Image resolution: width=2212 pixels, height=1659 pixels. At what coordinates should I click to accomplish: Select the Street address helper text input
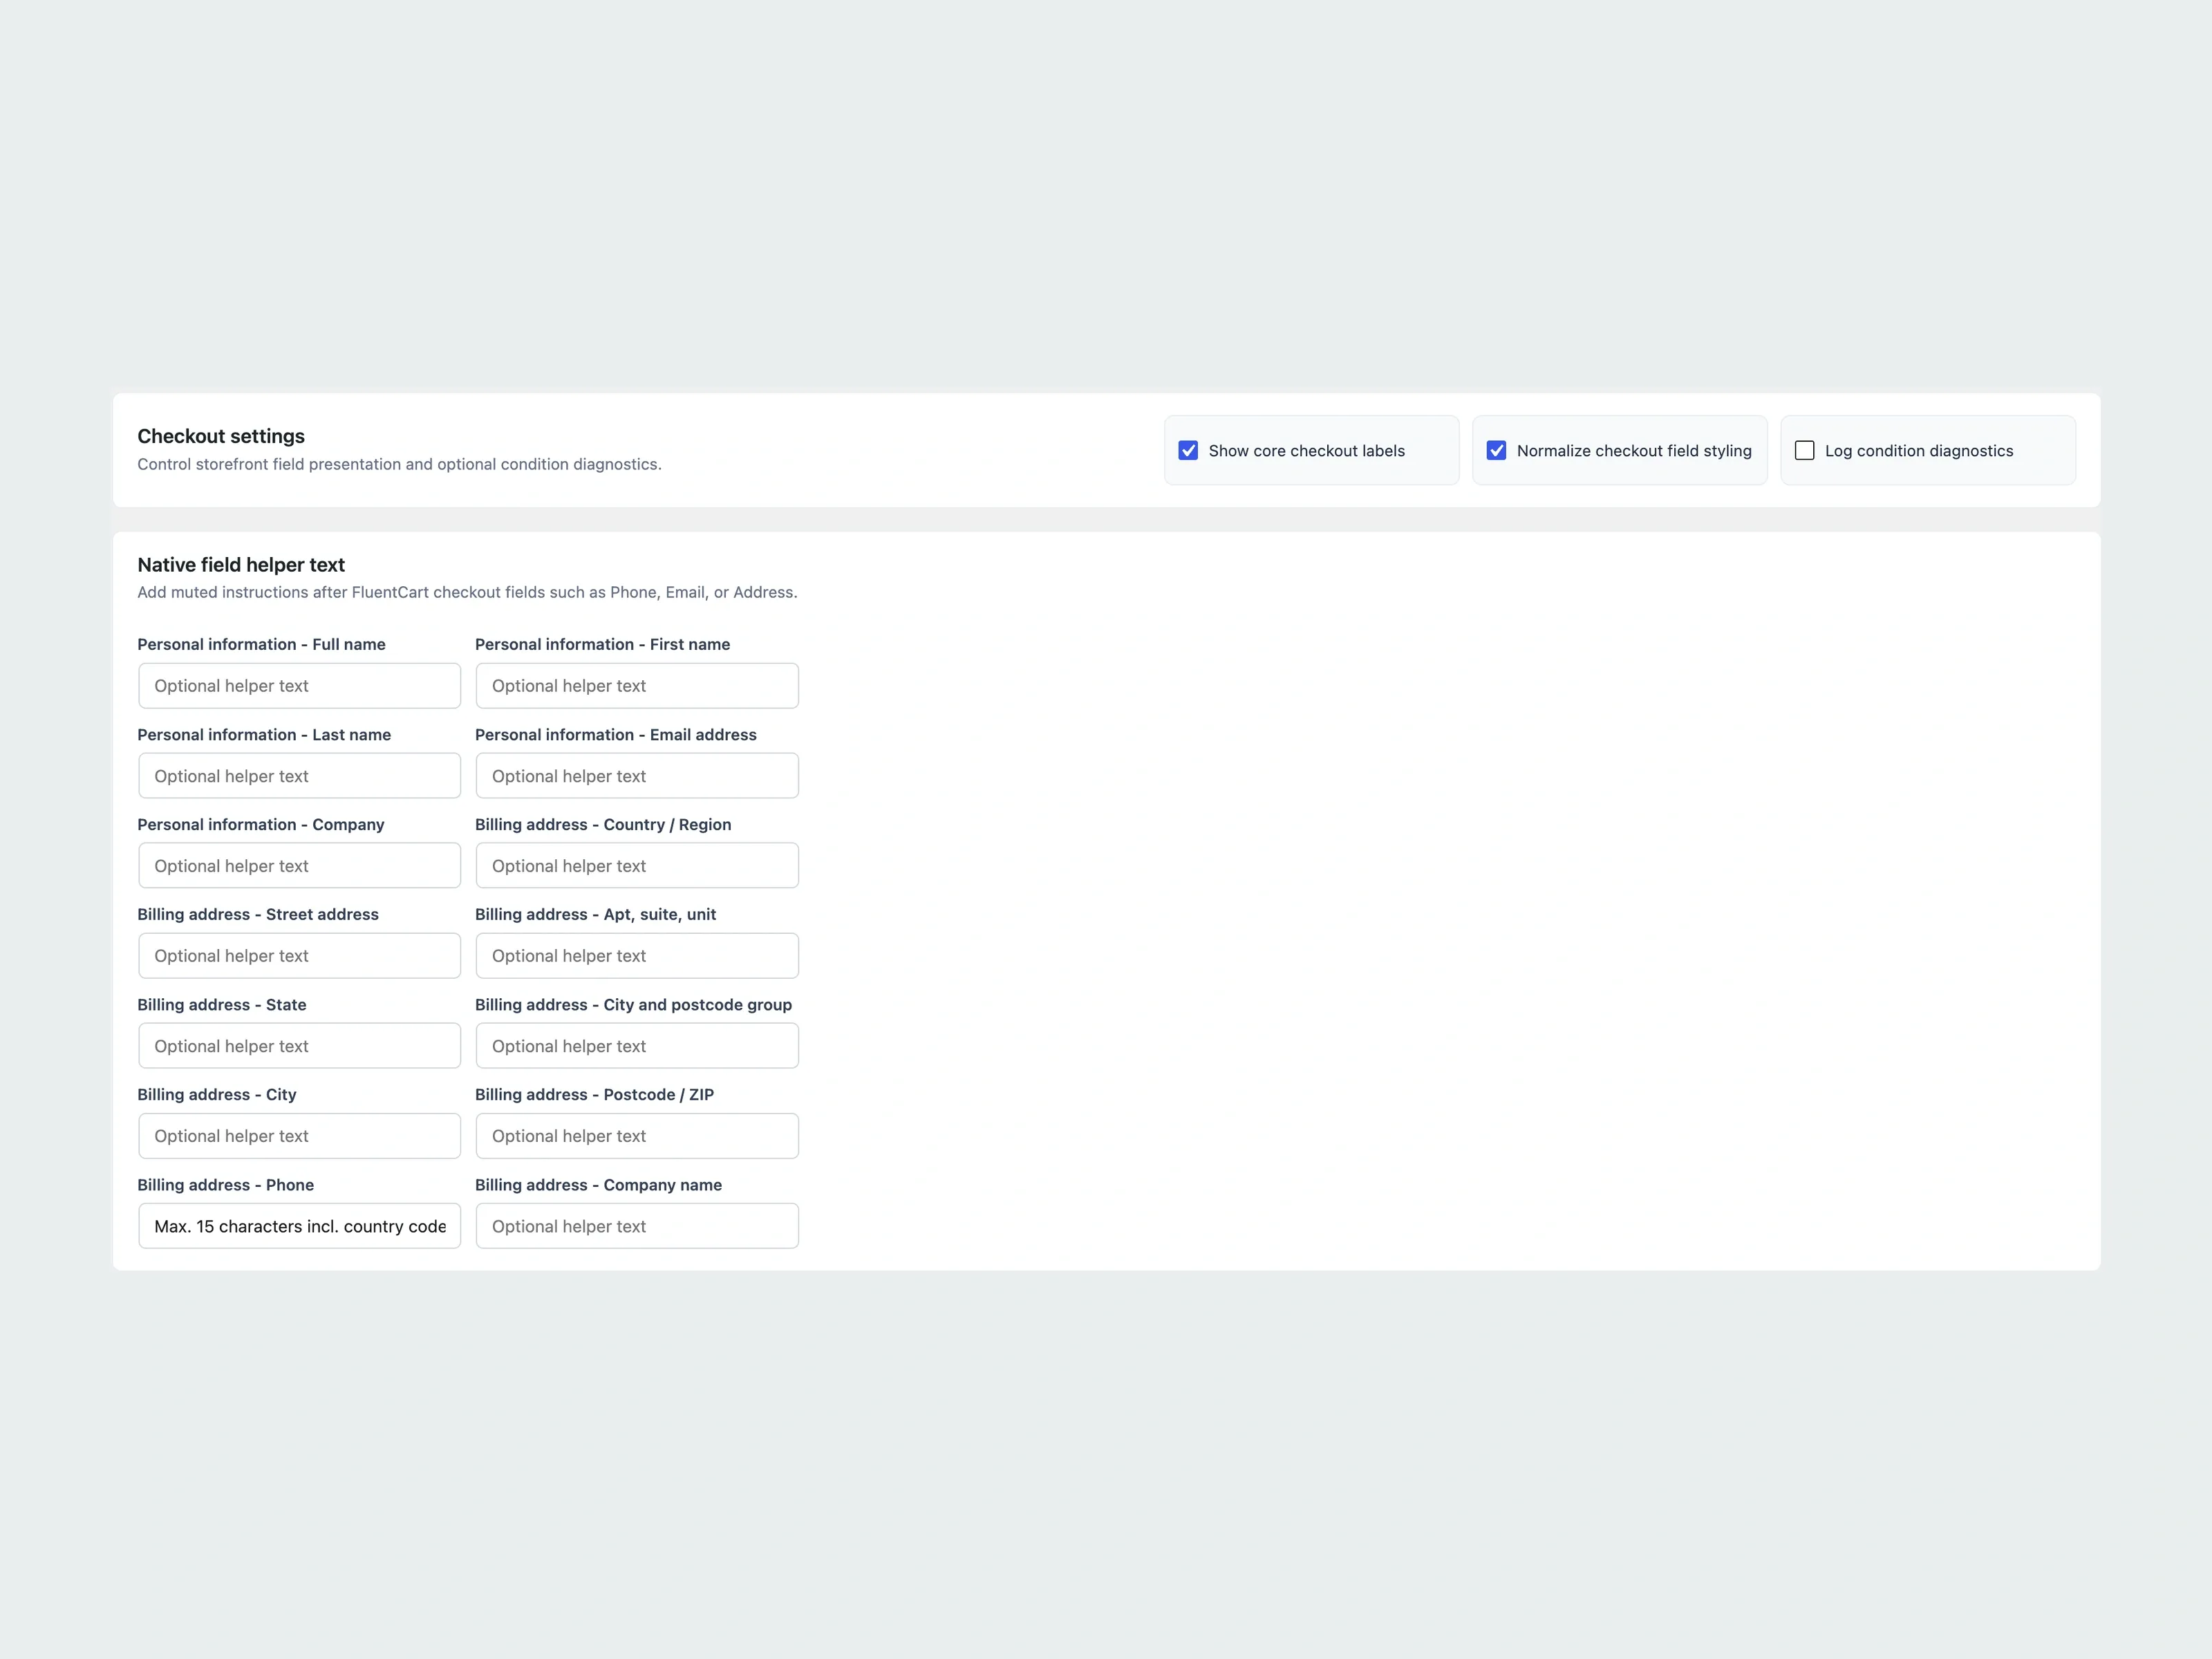(x=299, y=955)
